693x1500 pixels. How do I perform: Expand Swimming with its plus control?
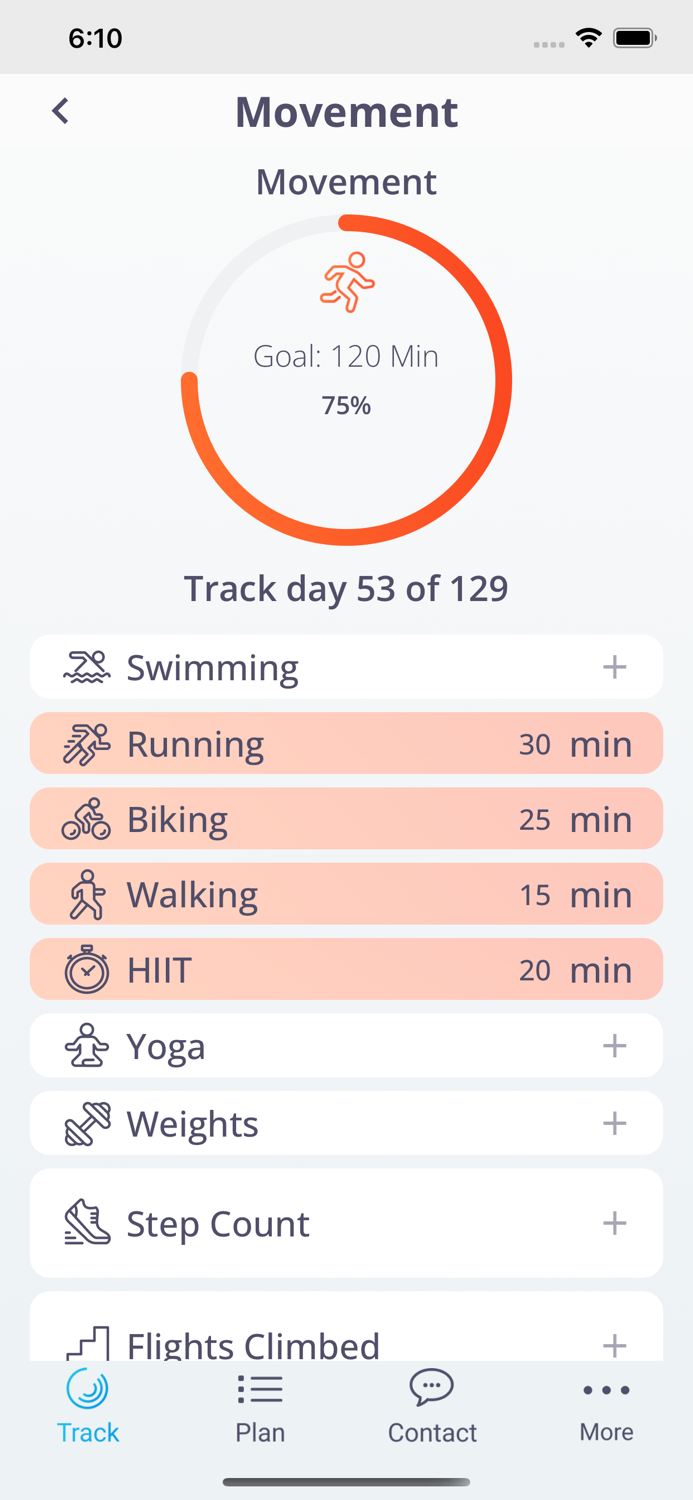tap(616, 666)
